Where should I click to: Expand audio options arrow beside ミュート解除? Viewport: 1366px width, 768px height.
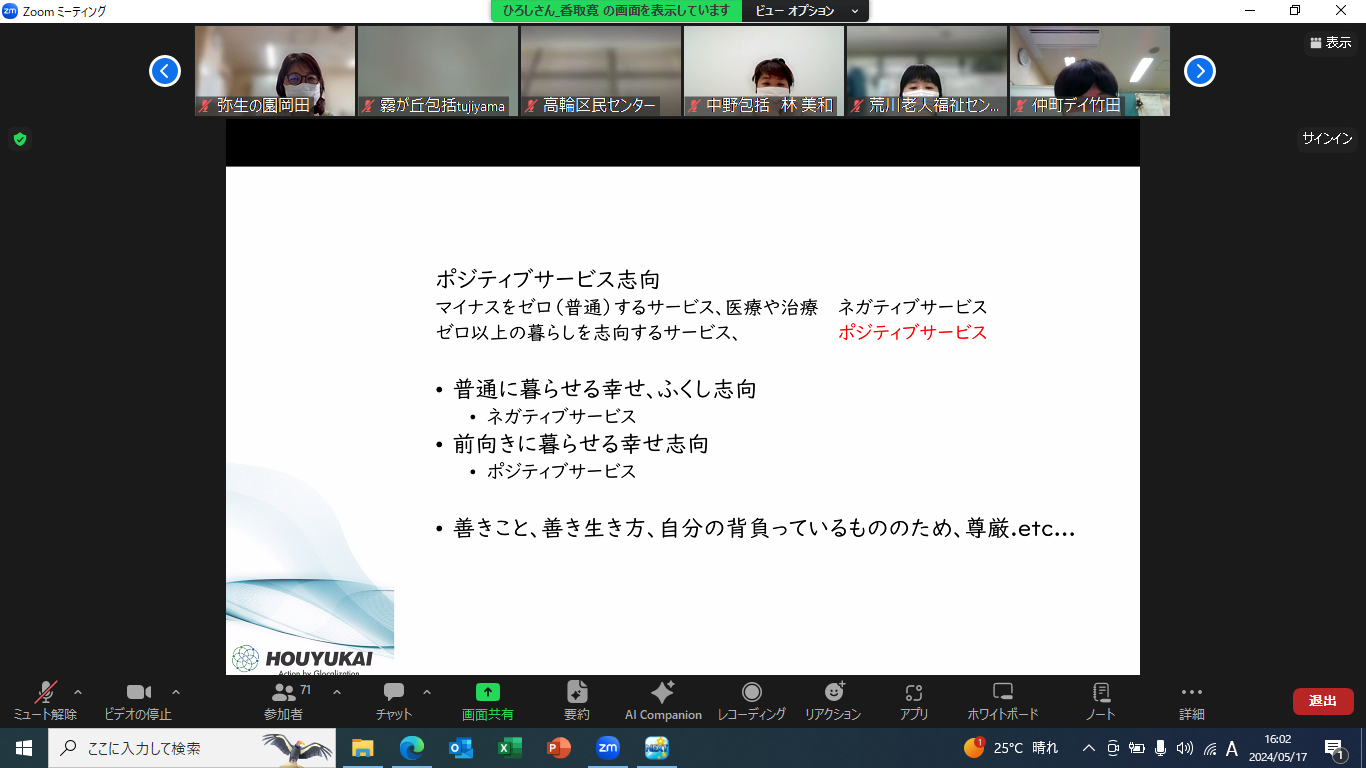[78, 692]
